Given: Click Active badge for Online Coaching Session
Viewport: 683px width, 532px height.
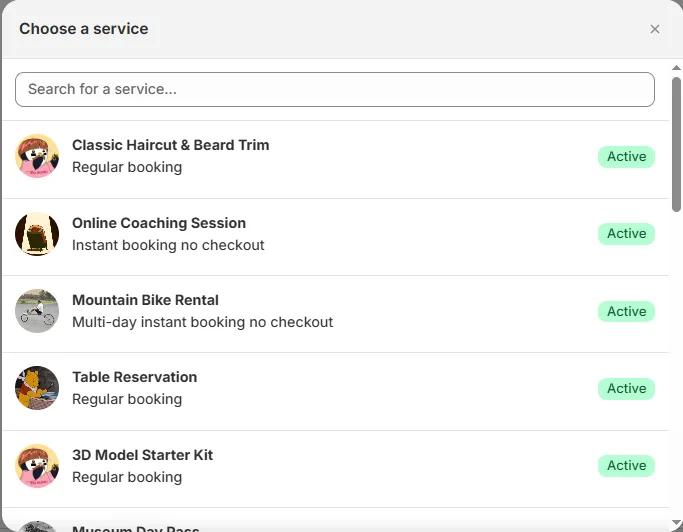Looking at the screenshot, I should (626, 234).
